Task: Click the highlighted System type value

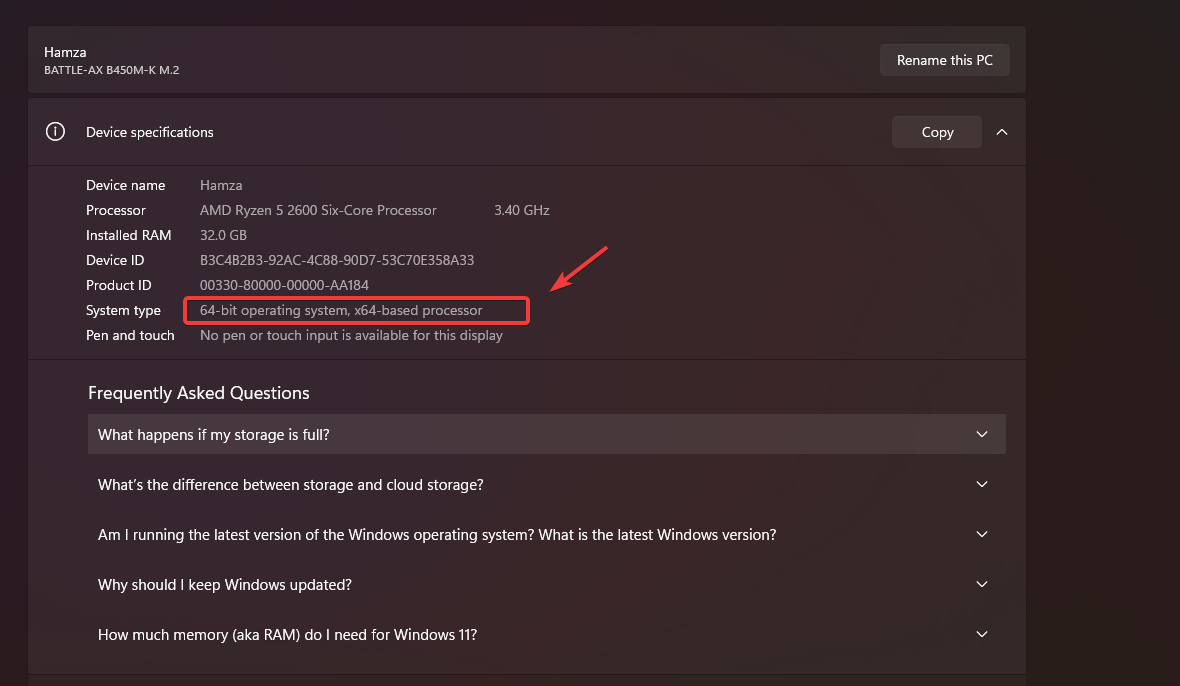Action: click(341, 310)
